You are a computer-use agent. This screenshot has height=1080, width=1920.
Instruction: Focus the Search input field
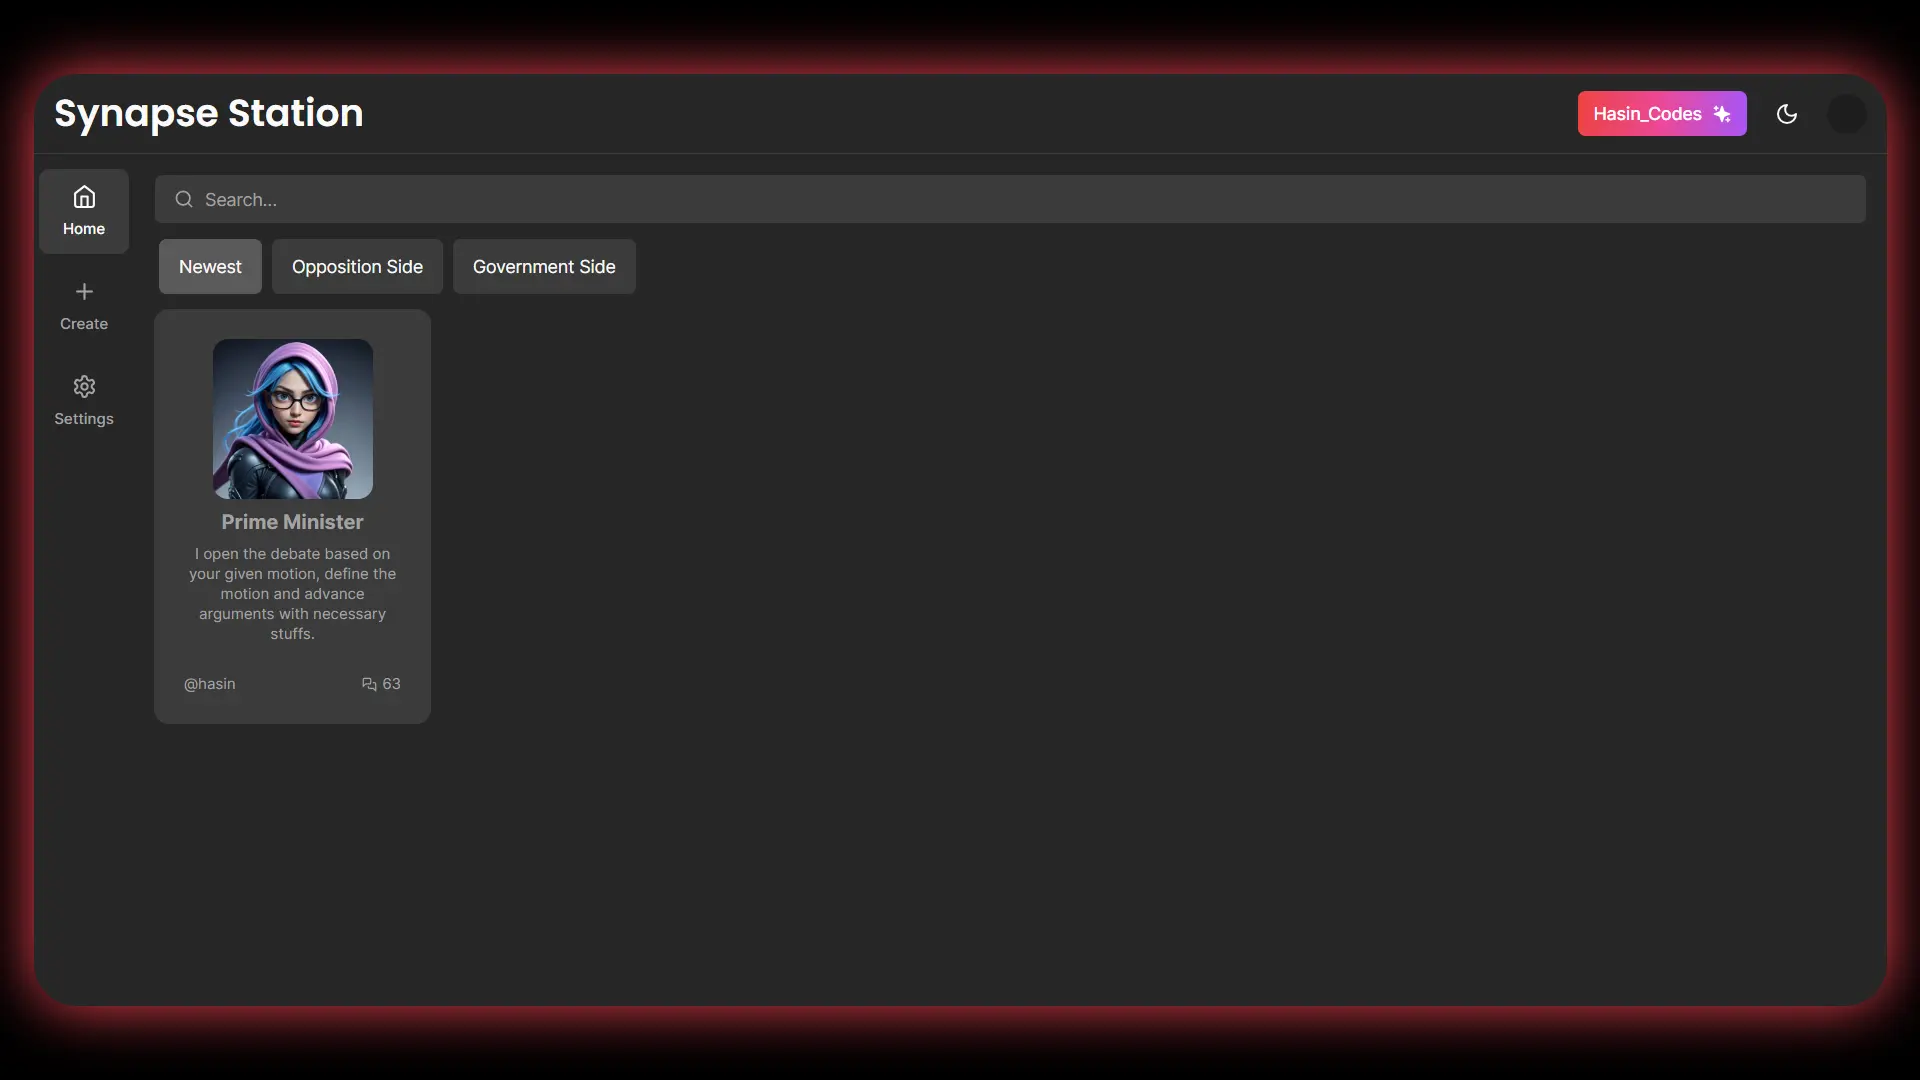pos(1010,200)
